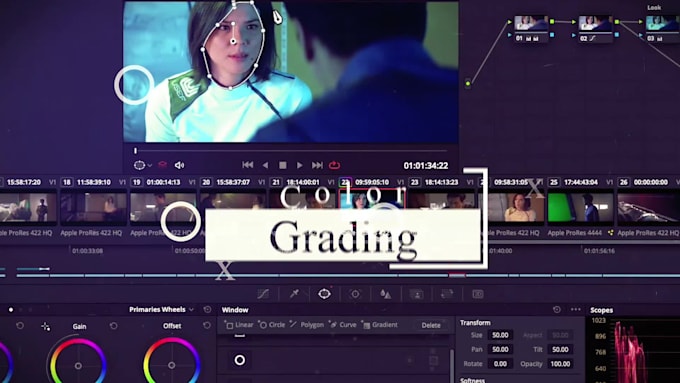Select clip 26 thumbnail
This screenshot has width=680, height=383.
[649, 208]
